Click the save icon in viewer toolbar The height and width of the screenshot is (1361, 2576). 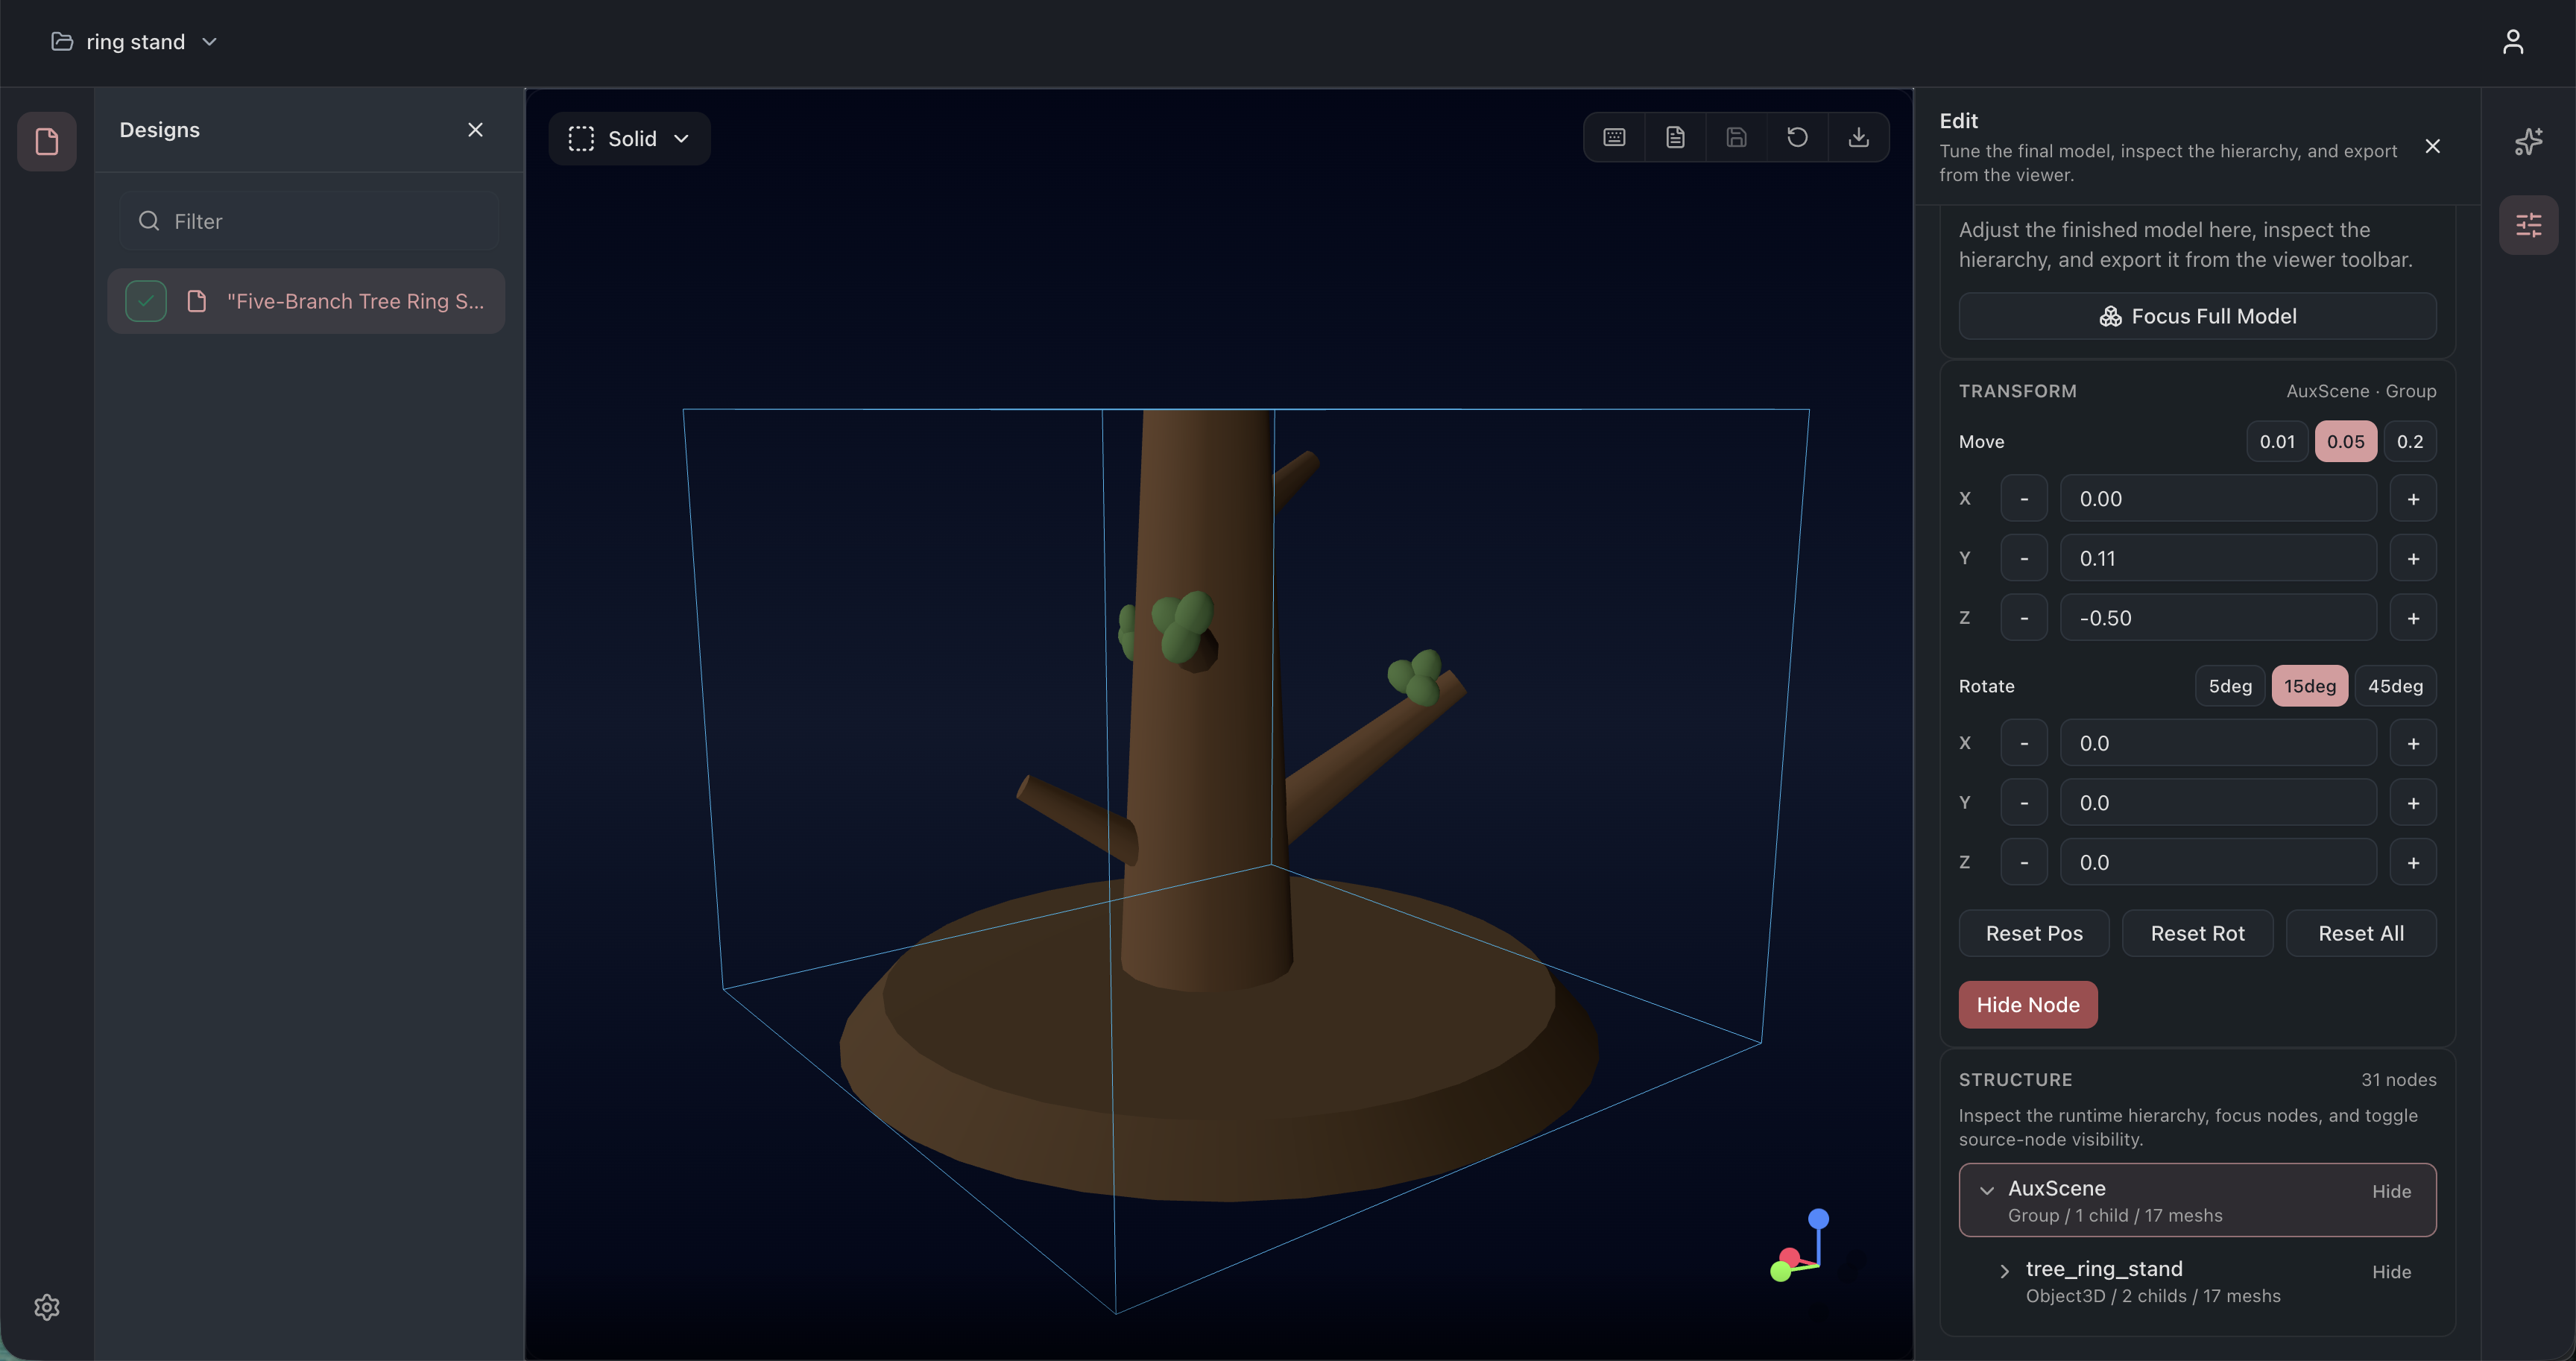pos(1736,138)
